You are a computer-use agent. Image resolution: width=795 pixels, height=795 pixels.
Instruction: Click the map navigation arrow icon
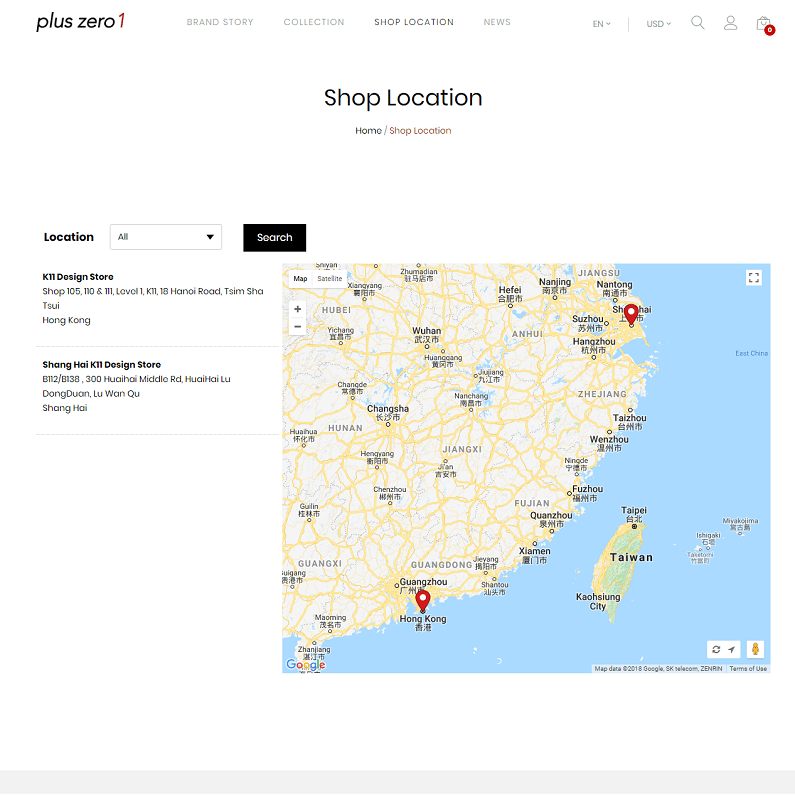732,649
